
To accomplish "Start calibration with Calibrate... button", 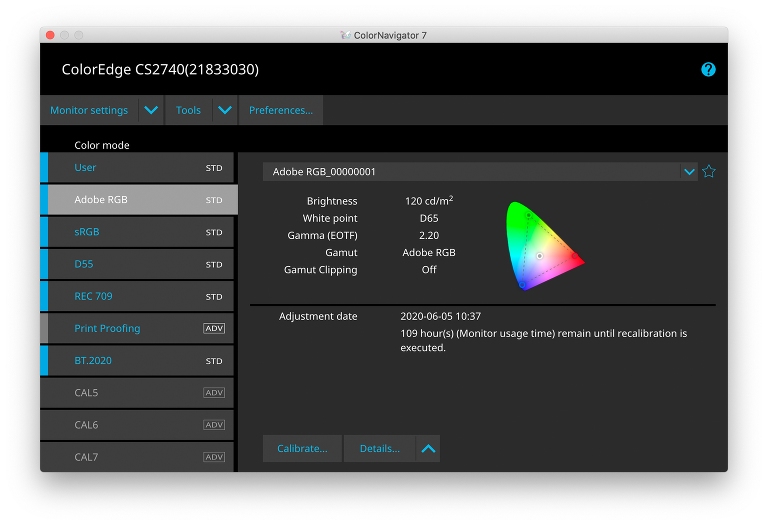I will tap(302, 449).
